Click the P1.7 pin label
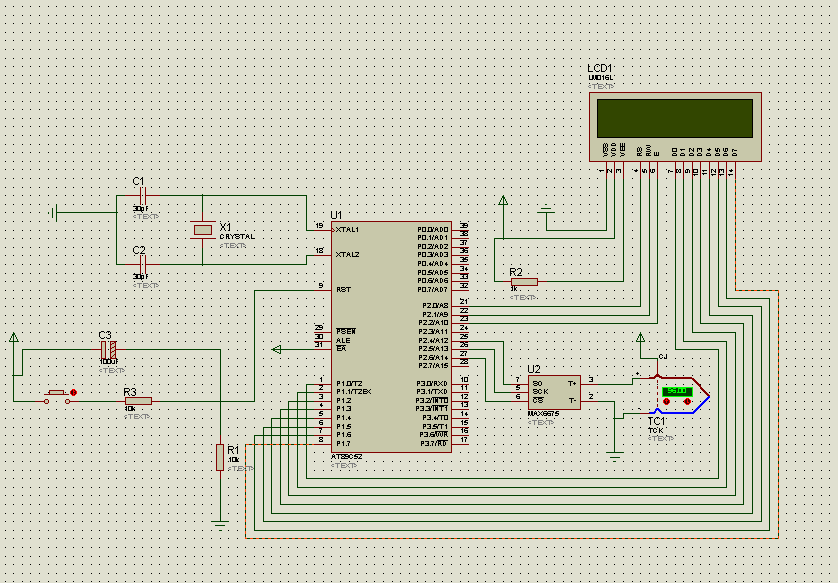The width and height of the screenshot is (838, 583). tap(343, 444)
